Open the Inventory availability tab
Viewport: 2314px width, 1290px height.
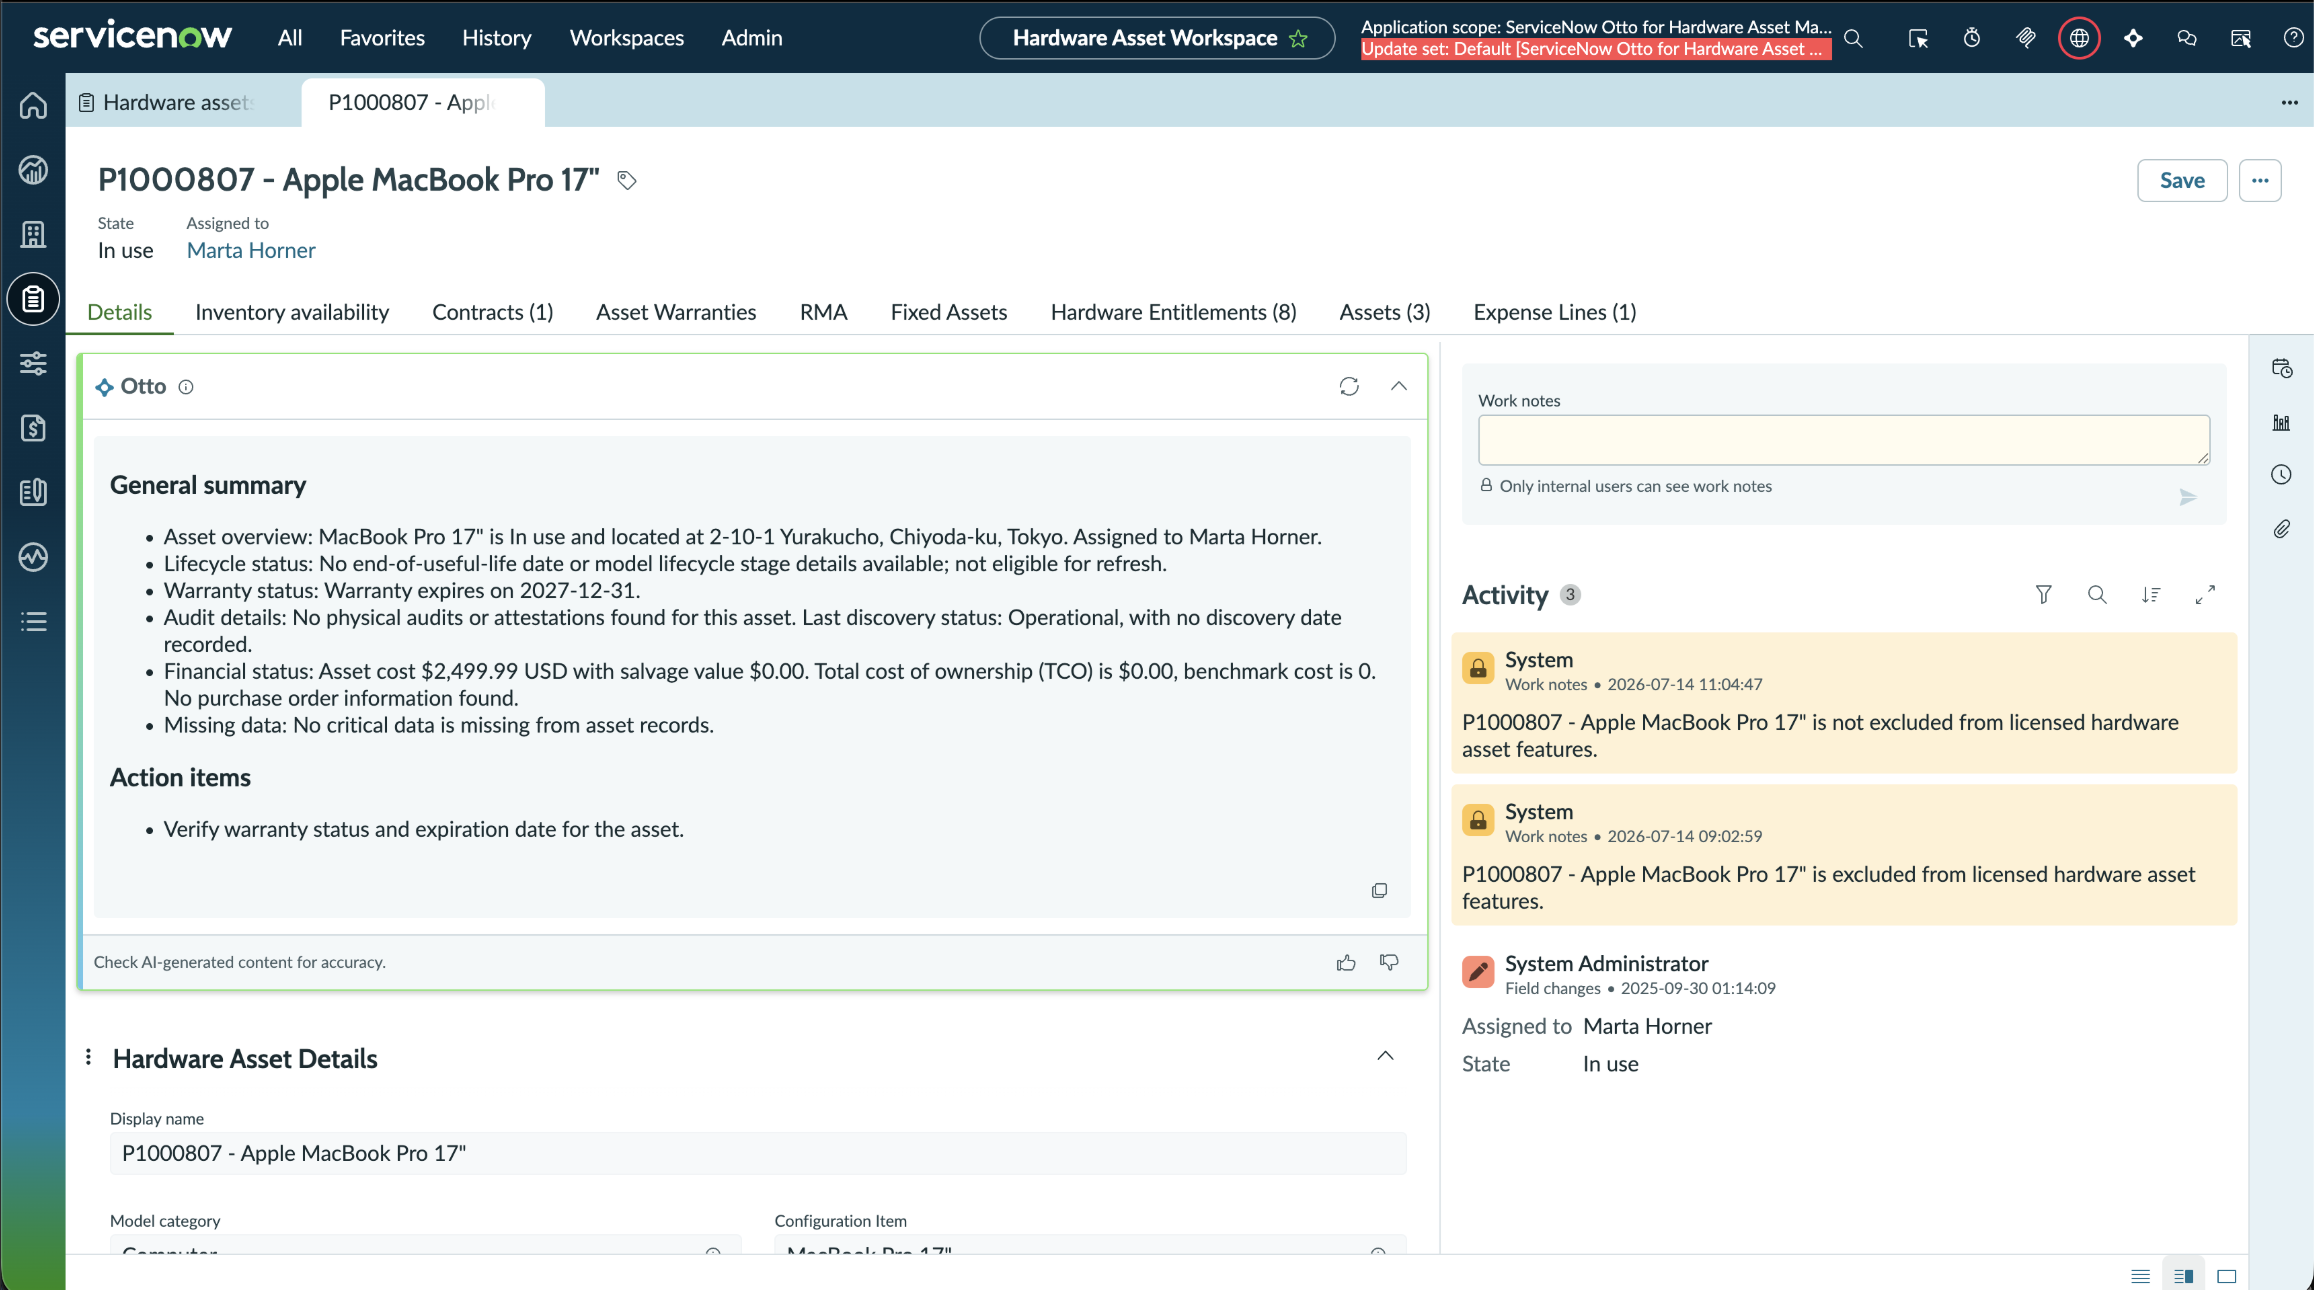292,312
